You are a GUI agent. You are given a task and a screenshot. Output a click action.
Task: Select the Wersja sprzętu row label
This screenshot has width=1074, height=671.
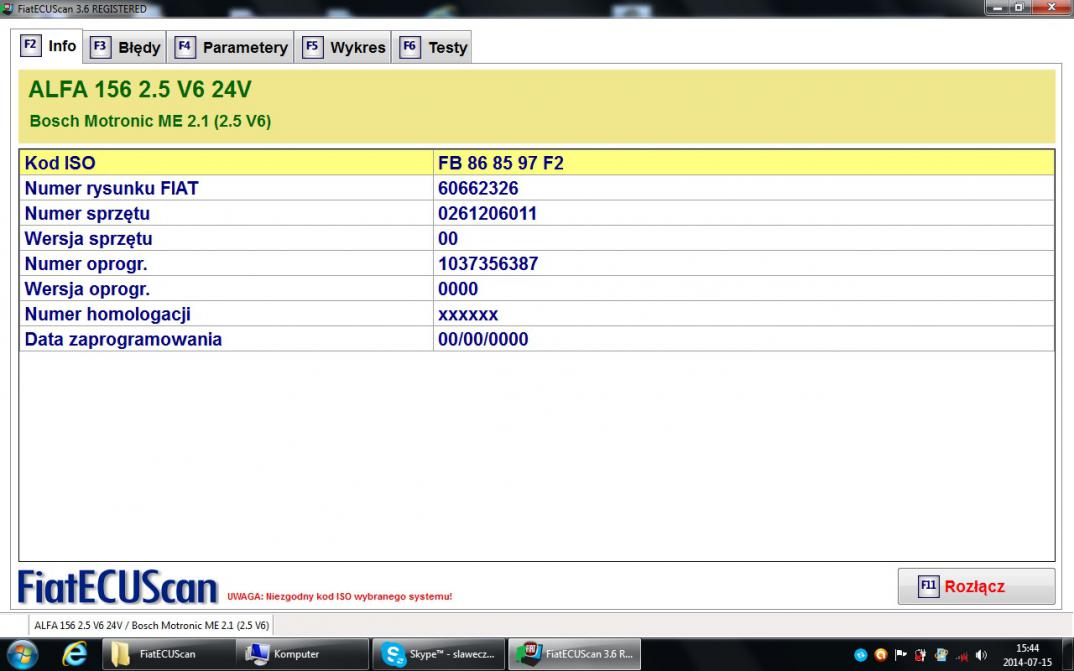coord(226,238)
